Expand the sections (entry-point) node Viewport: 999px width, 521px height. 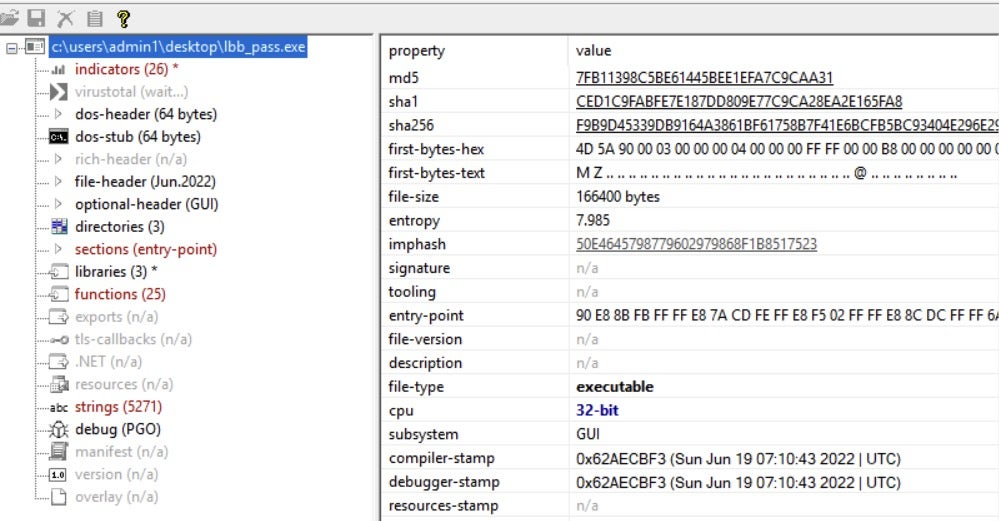[58, 249]
